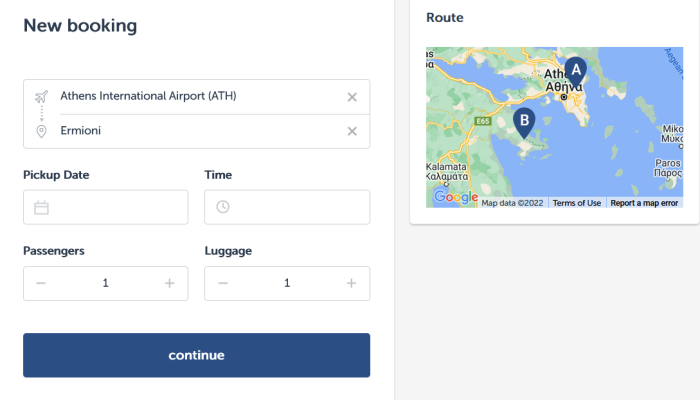Click the Athens International Airport (ATH) text field
This screenshot has height=400, width=700.
click(190, 97)
